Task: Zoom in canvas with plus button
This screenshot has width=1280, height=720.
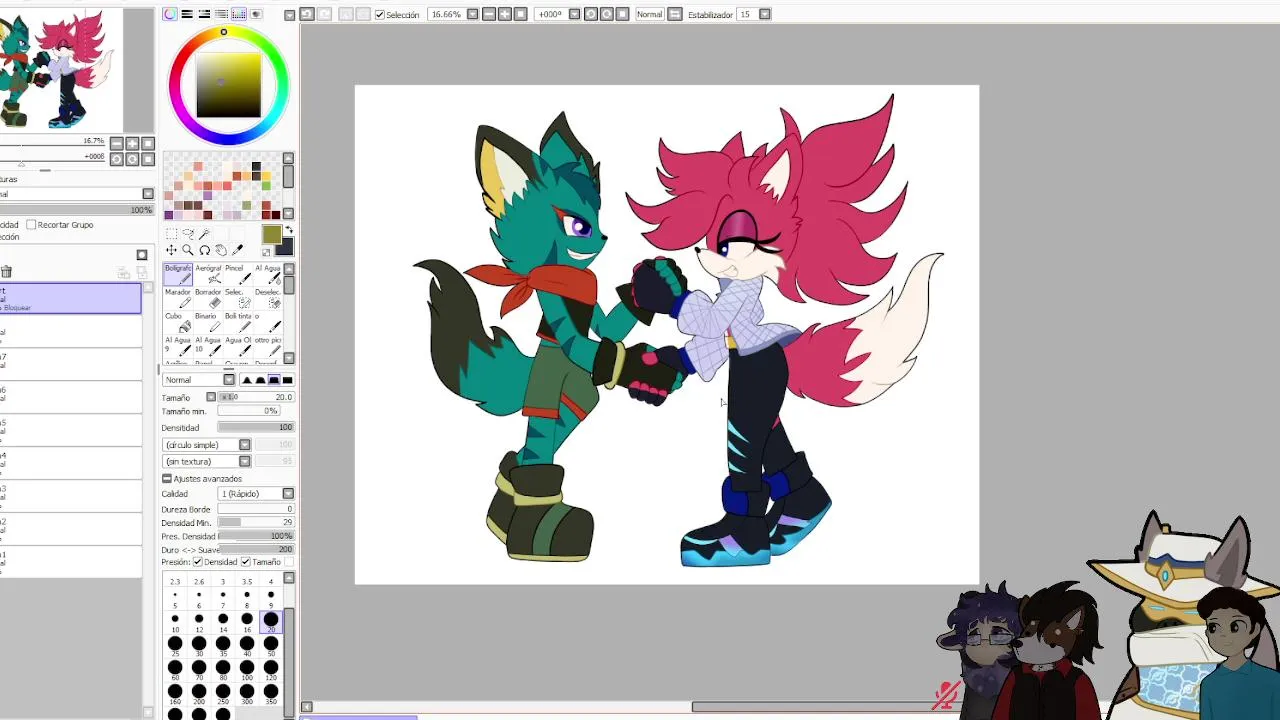Action: coord(504,14)
